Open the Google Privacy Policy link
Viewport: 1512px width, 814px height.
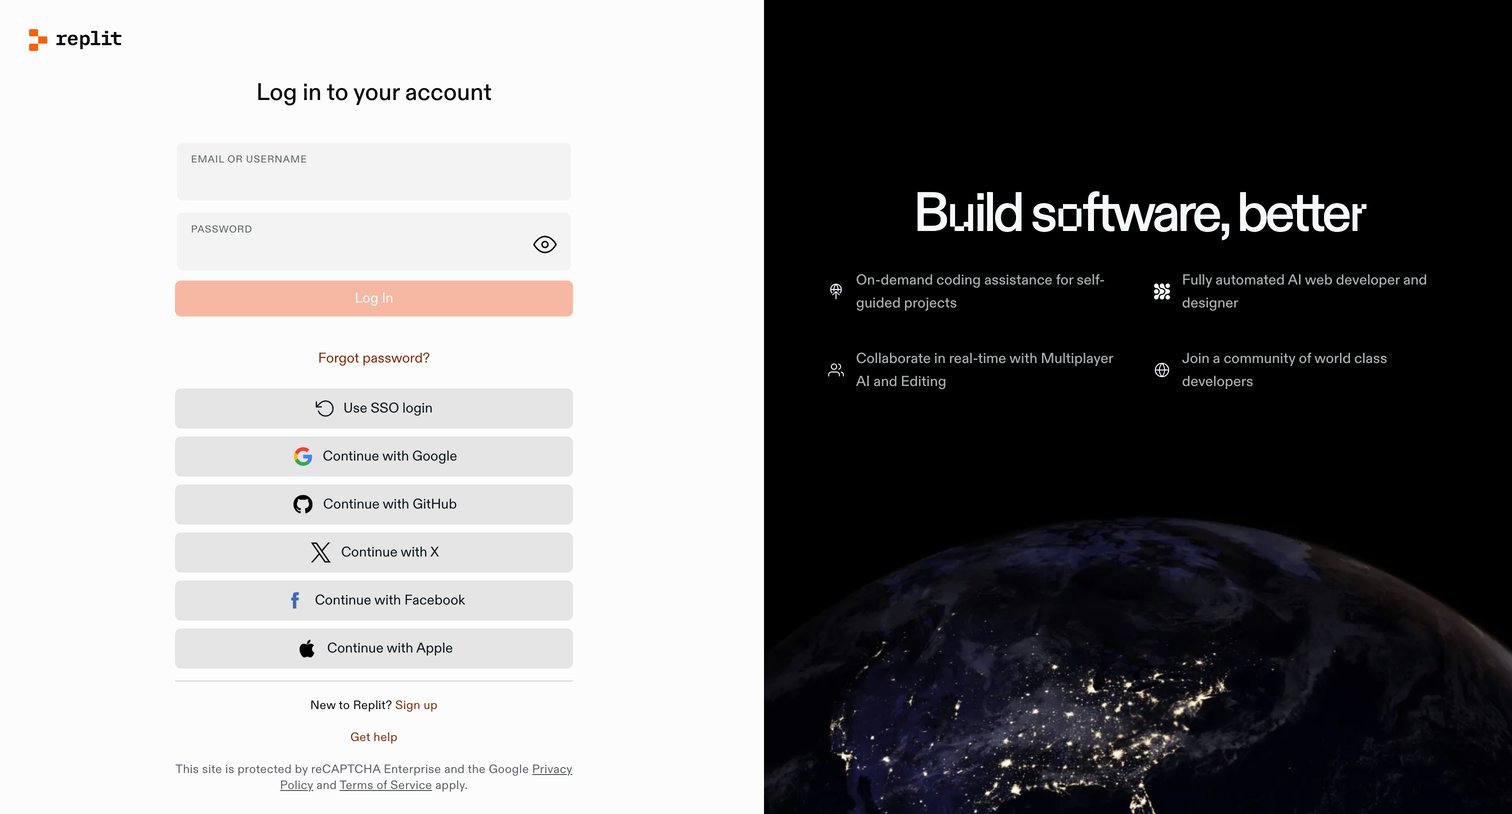(x=552, y=769)
